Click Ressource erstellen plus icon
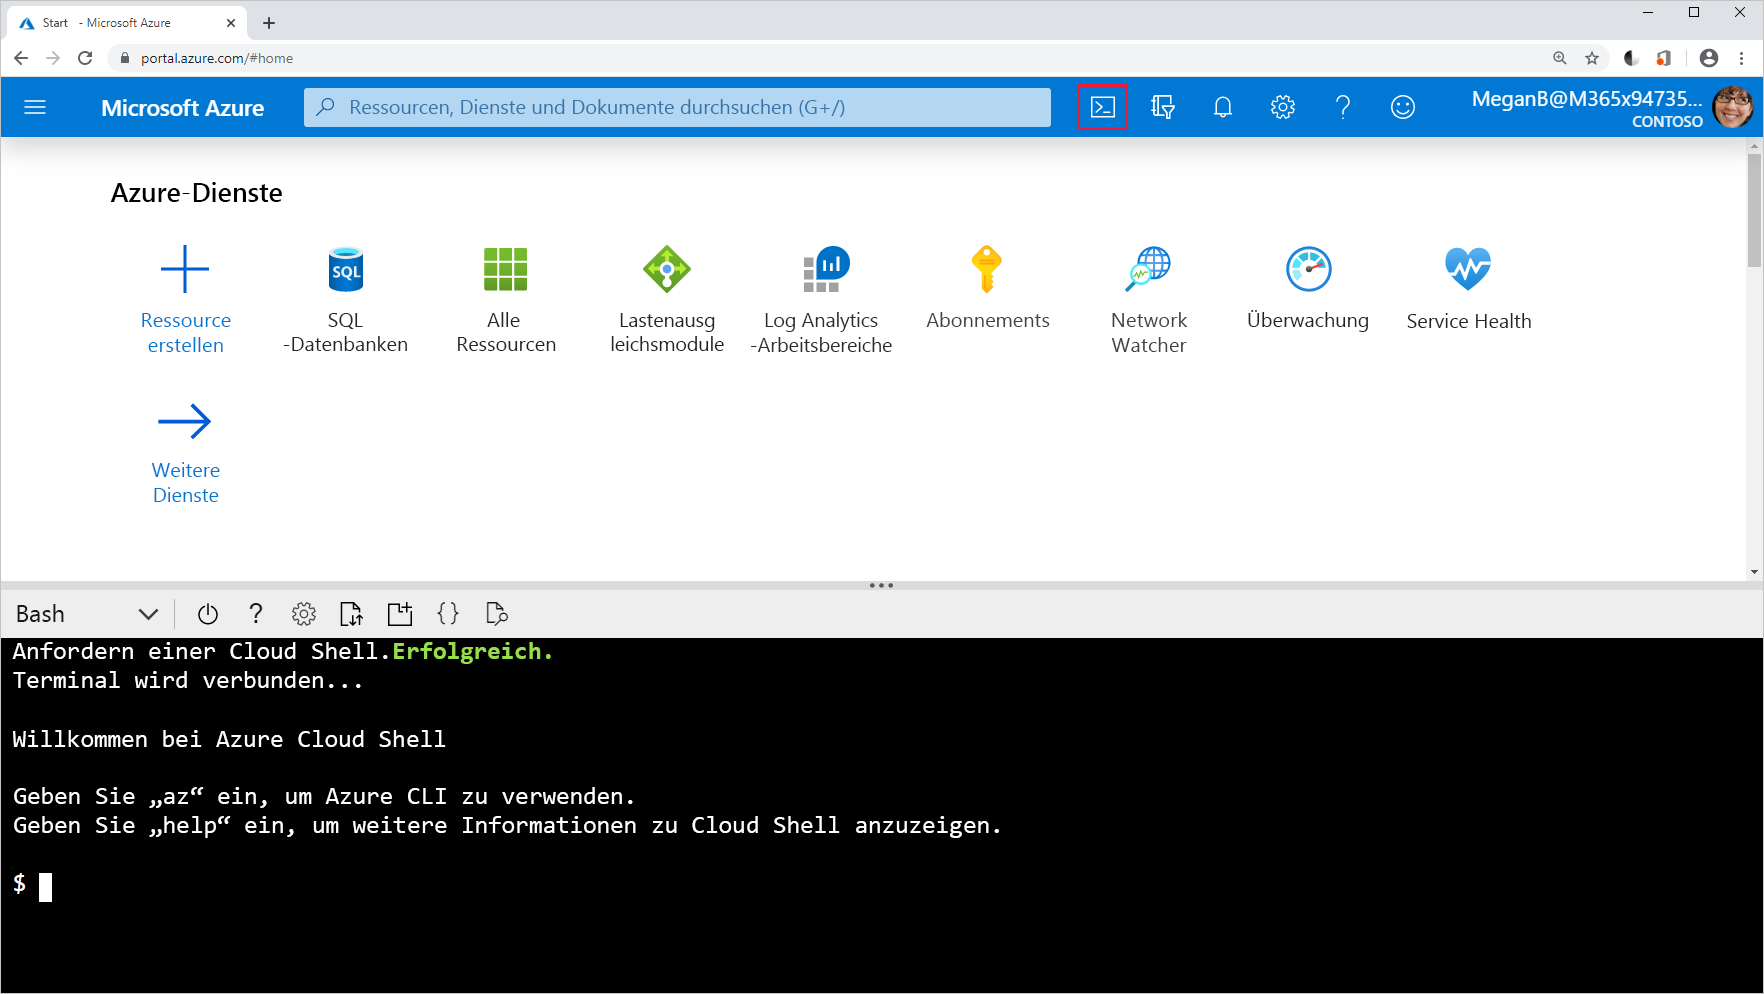Viewport: 1764px width, 994px height. click(185, 269)
